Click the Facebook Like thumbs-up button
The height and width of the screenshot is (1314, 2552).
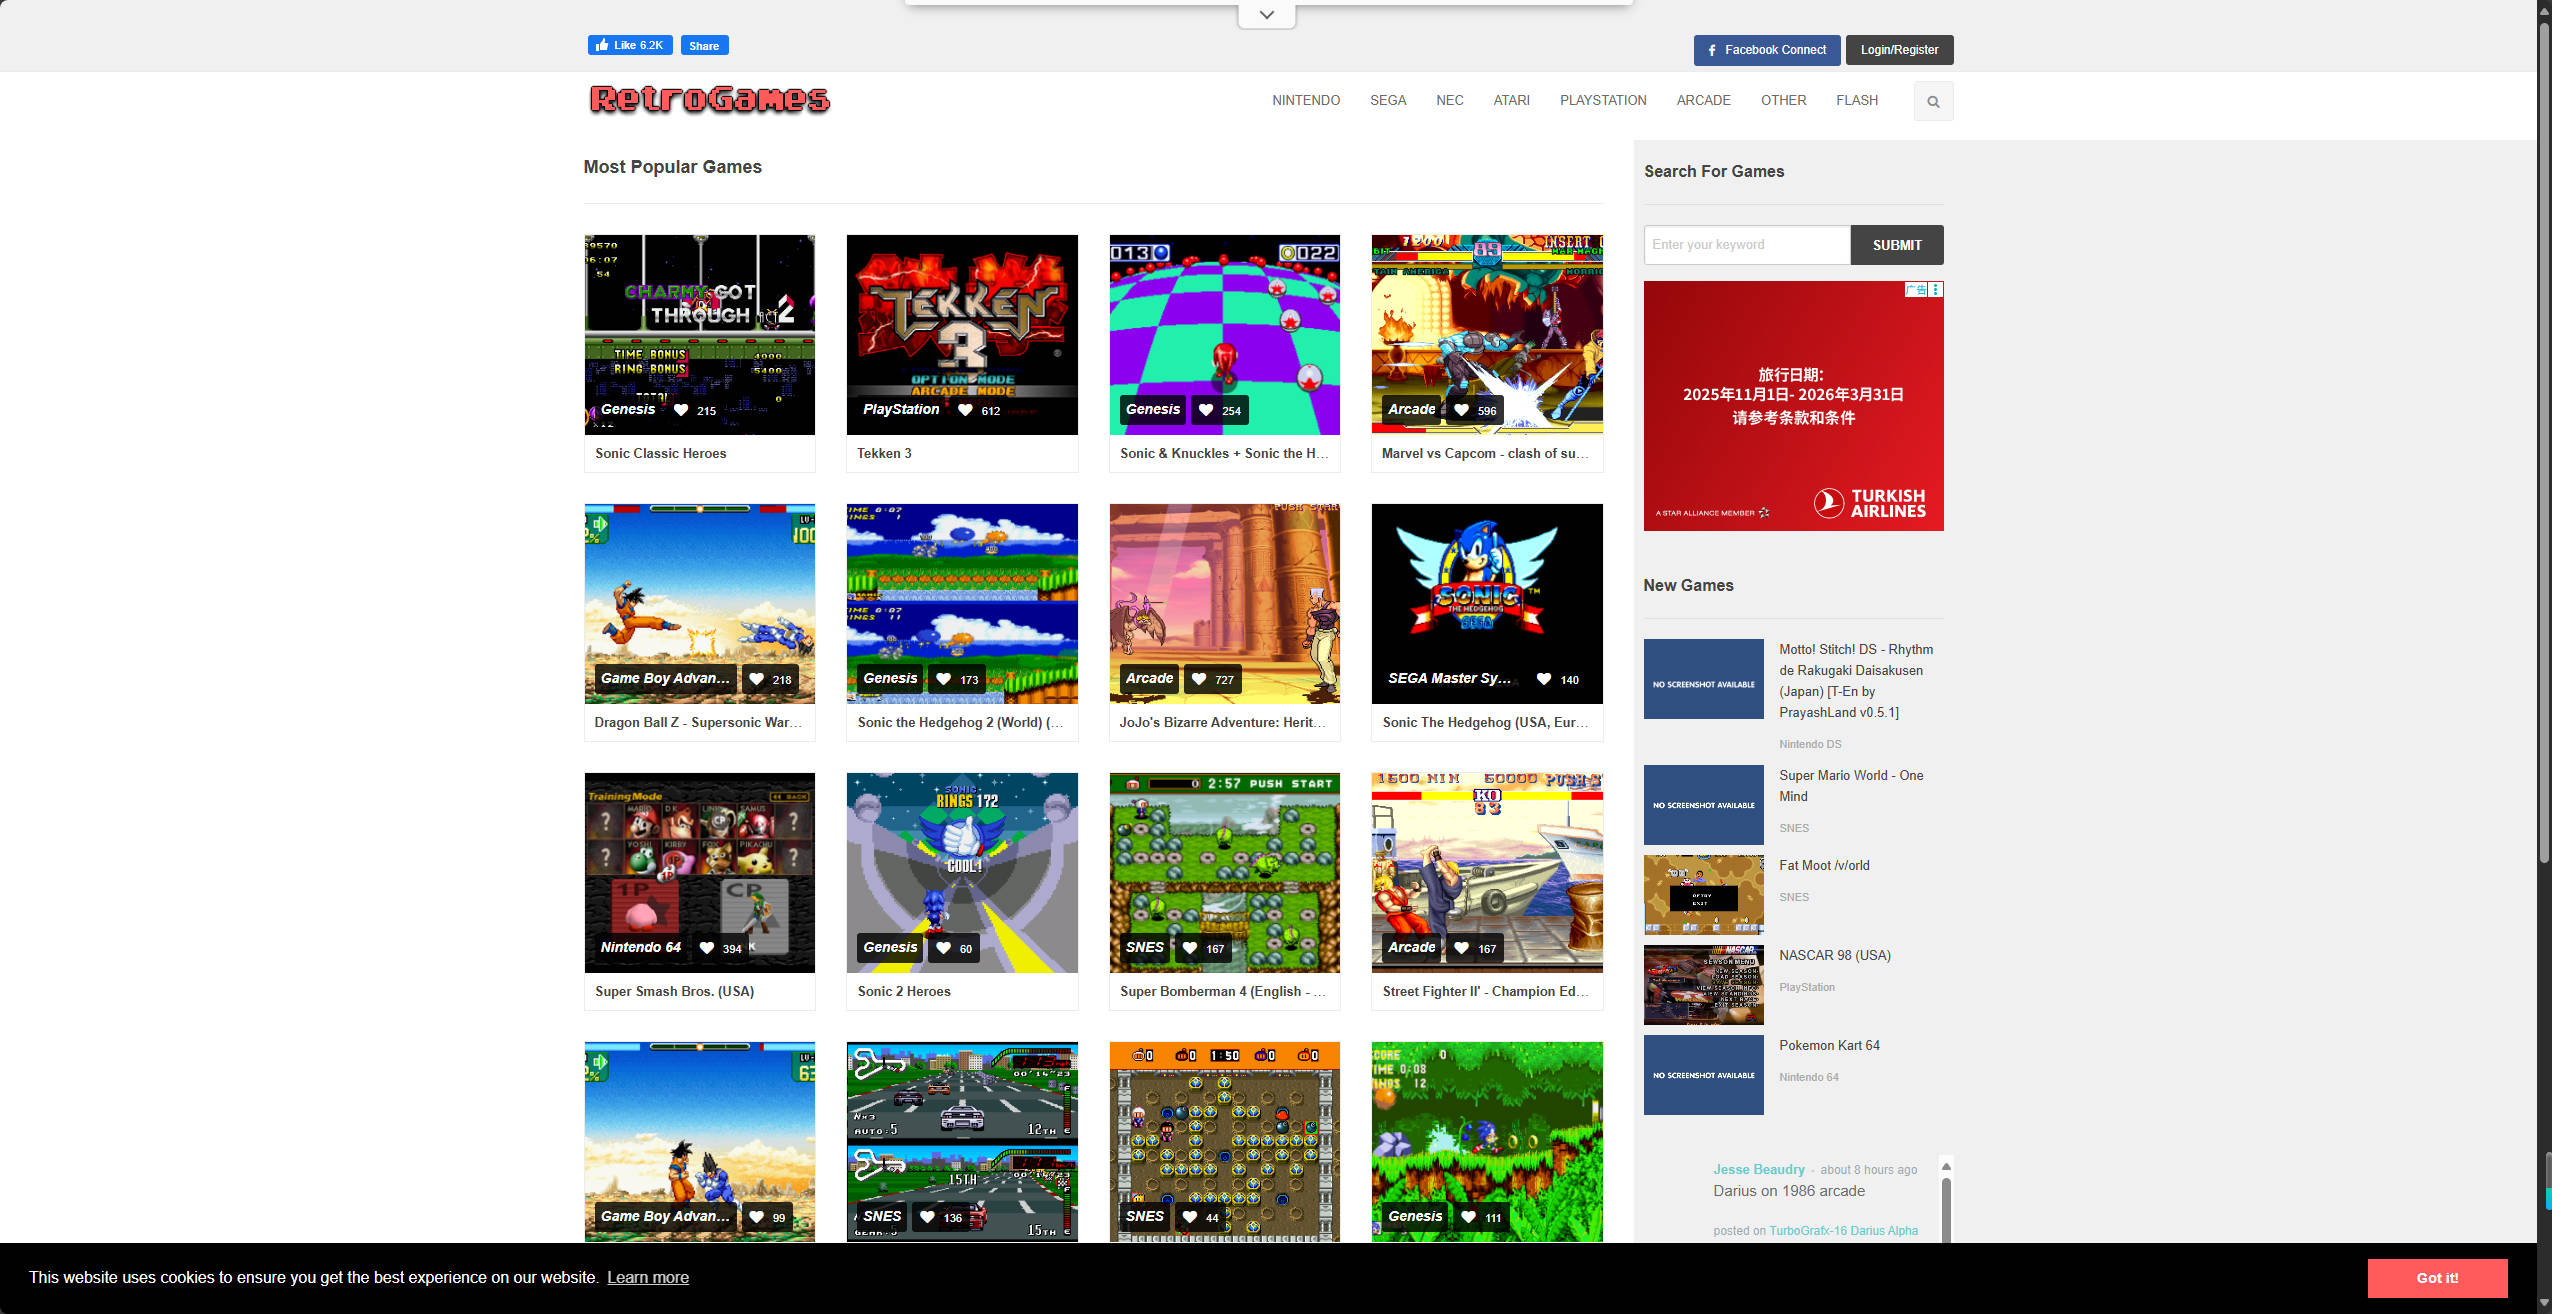click(x=630, y=45)
